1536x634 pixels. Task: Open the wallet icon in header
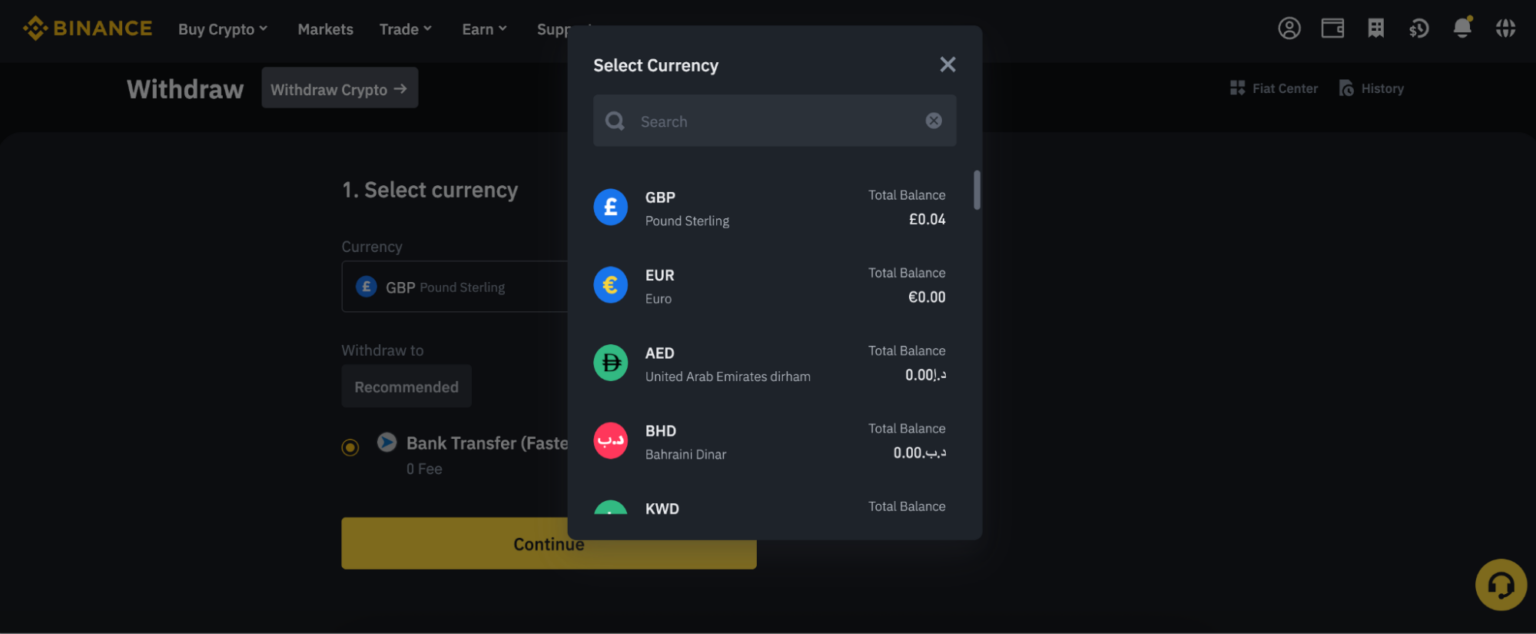click(1332, 29)
